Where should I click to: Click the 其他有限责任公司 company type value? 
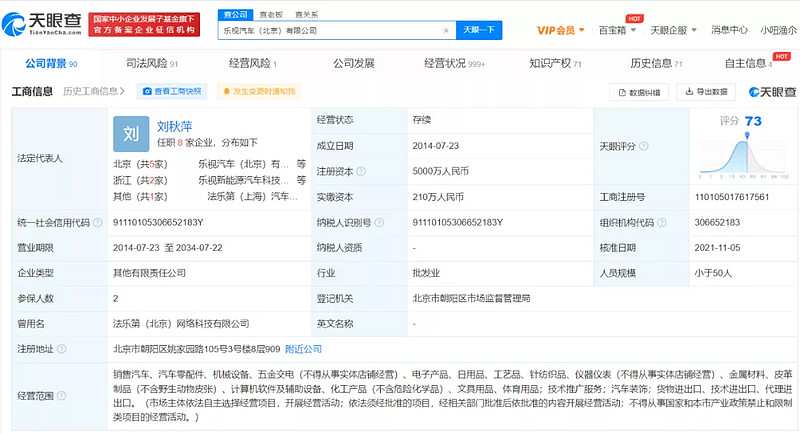click(x=149, y=273)
